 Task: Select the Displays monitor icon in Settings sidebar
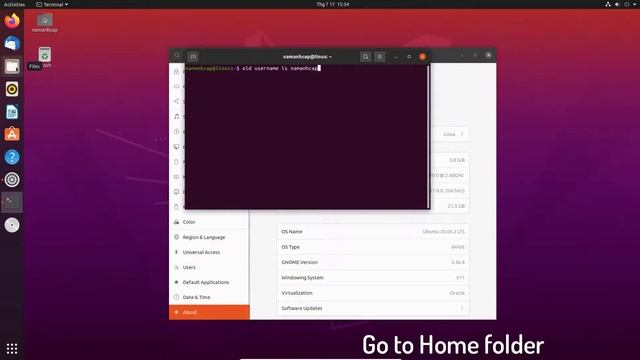coord(176,147)
